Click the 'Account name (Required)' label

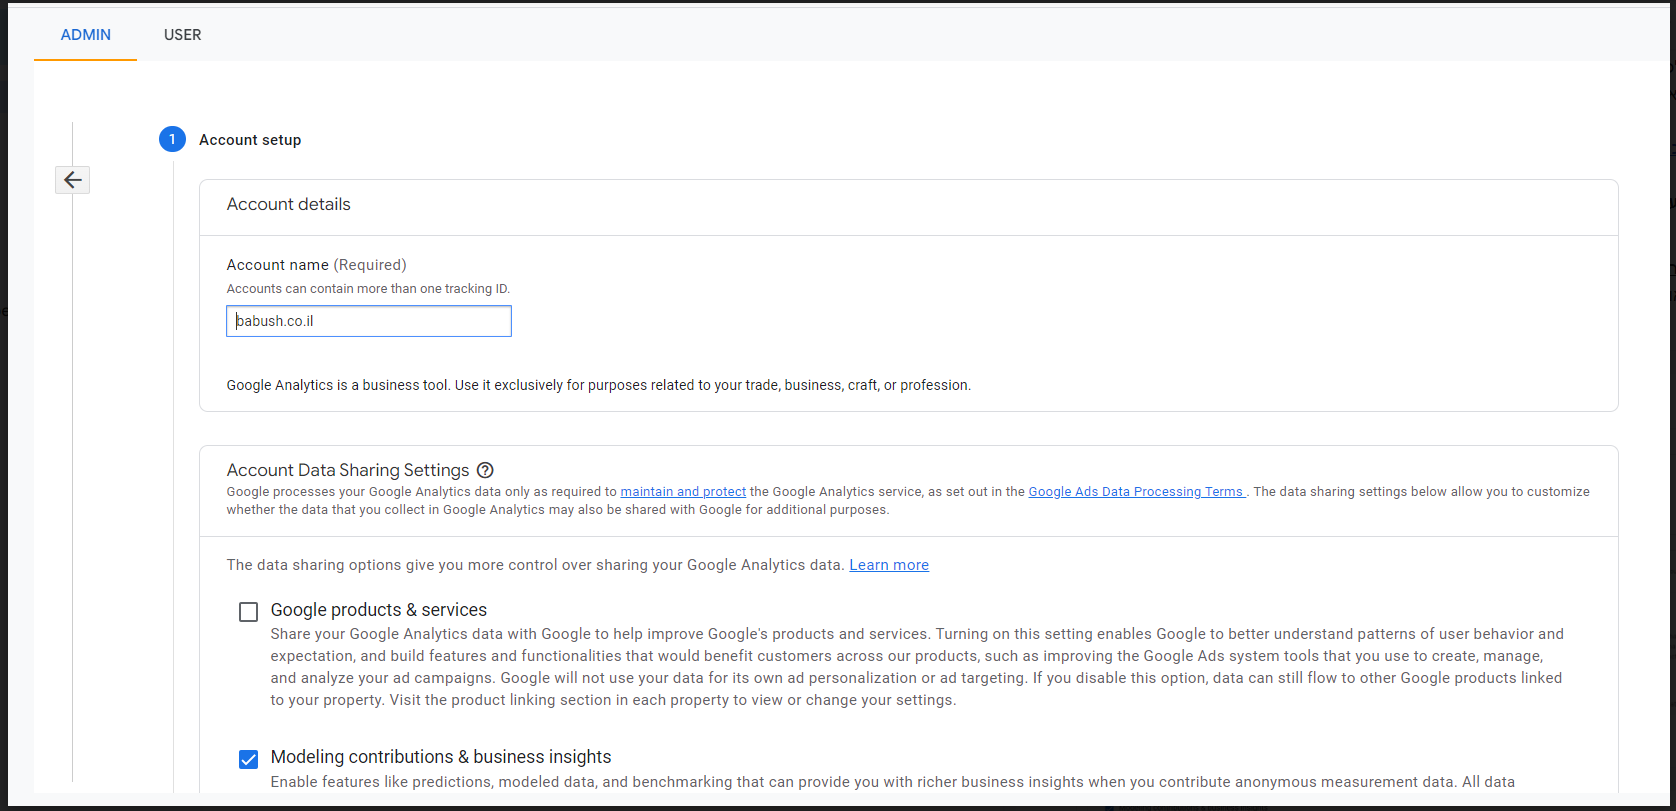(317, 265)
